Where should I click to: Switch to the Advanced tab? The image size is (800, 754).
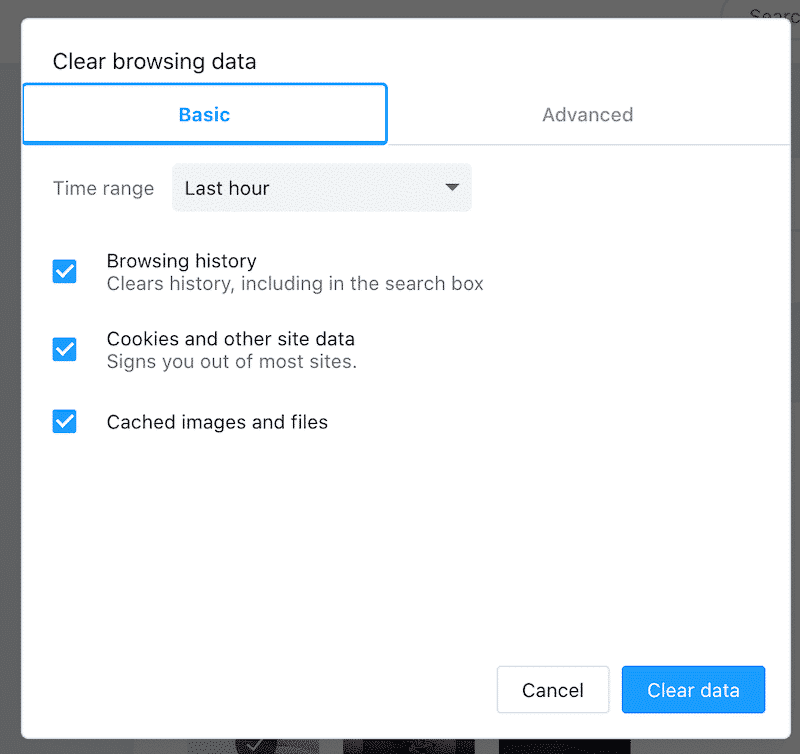pyautogui.click(x=588, y=114)
